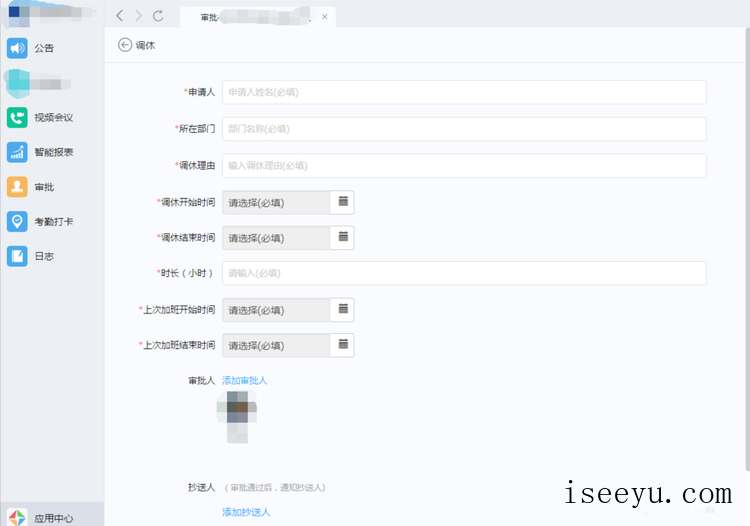This screenshot has height=526, width=750.
Task: Open 视频会议 video meeting icon
Action: click(17, 117)
